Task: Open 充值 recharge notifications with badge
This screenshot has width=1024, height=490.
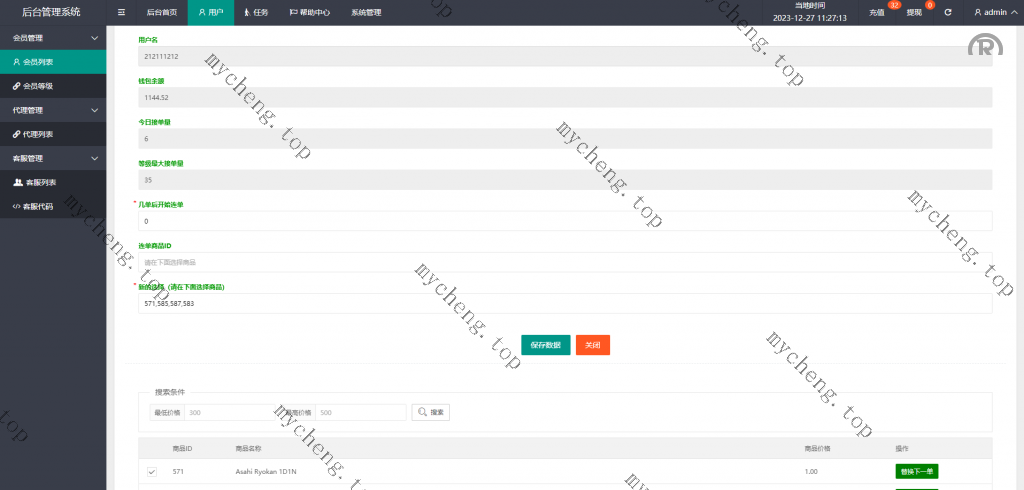Action: click(877, 13)
